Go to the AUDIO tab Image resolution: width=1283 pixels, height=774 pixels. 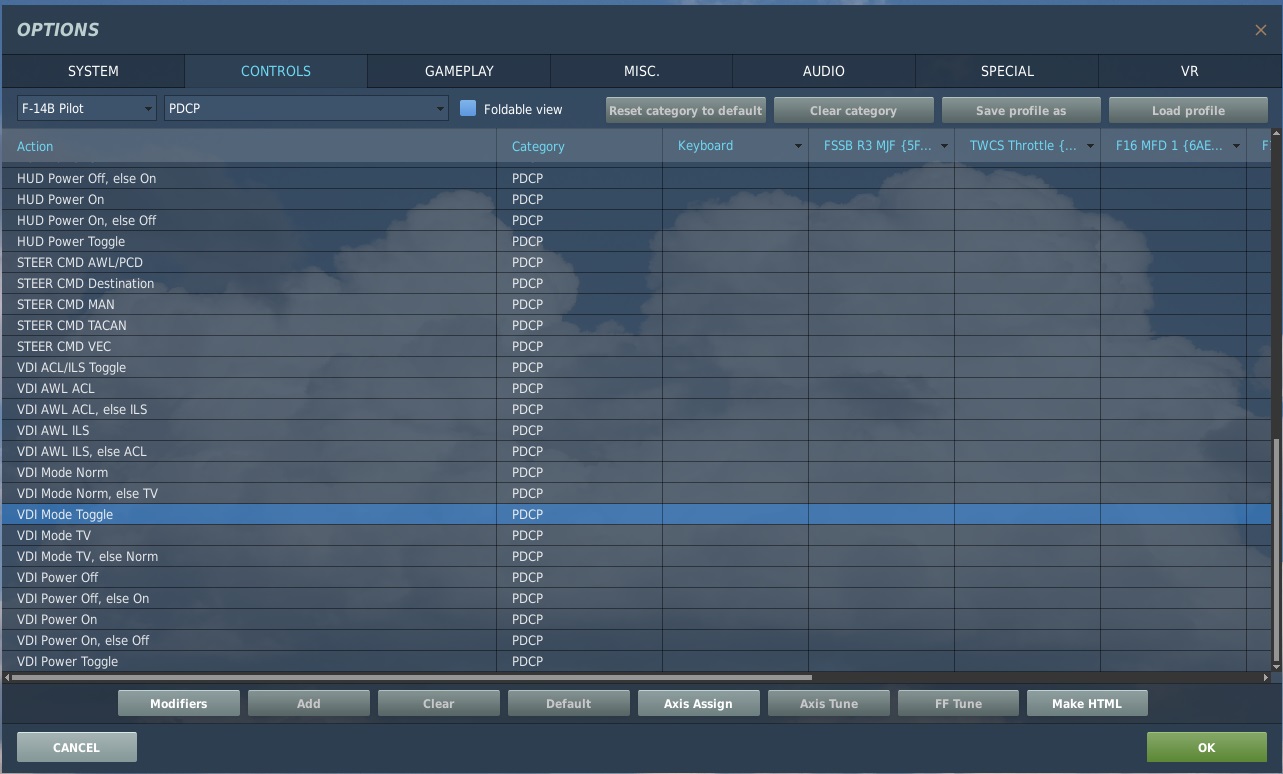824,71
